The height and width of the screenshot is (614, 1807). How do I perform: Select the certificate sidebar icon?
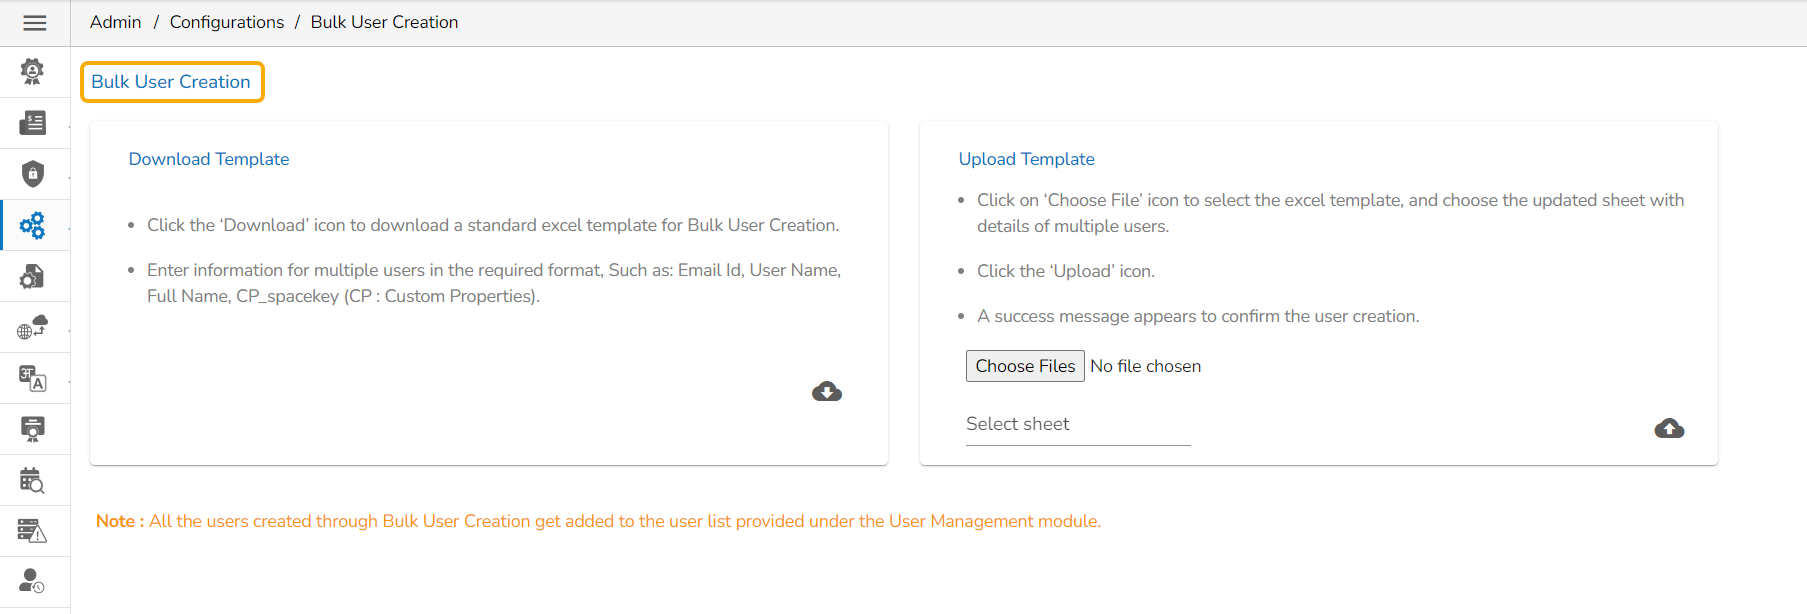(33, 429)
